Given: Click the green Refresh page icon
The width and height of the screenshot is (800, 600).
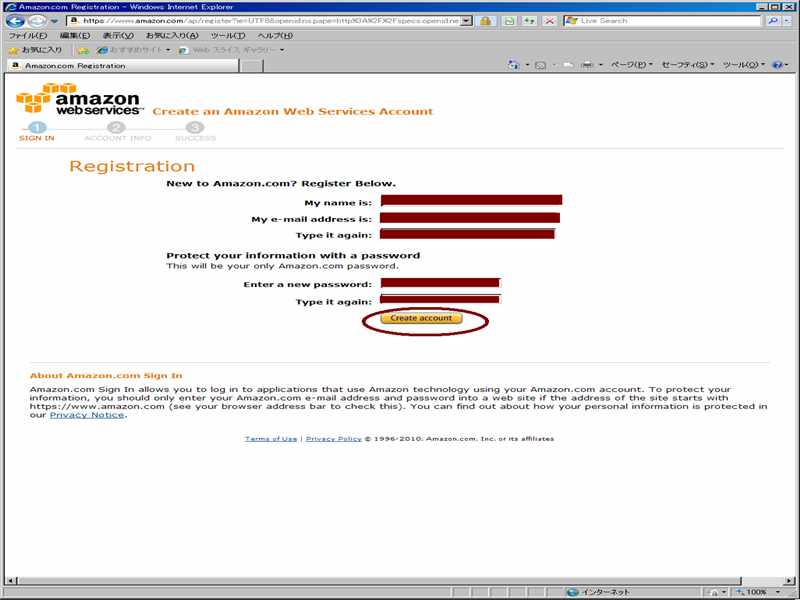Looking at the screenshot, I should (529, 21).
